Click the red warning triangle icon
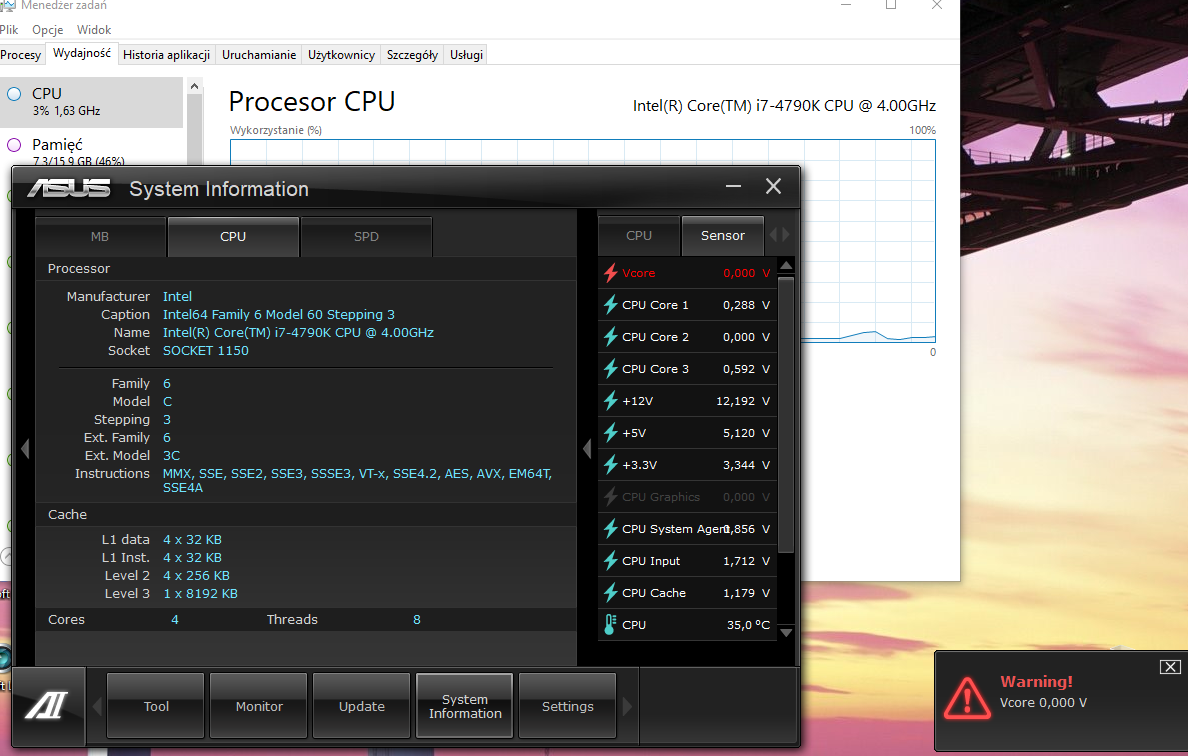The image size is (1188, 756). coord(967,698)
